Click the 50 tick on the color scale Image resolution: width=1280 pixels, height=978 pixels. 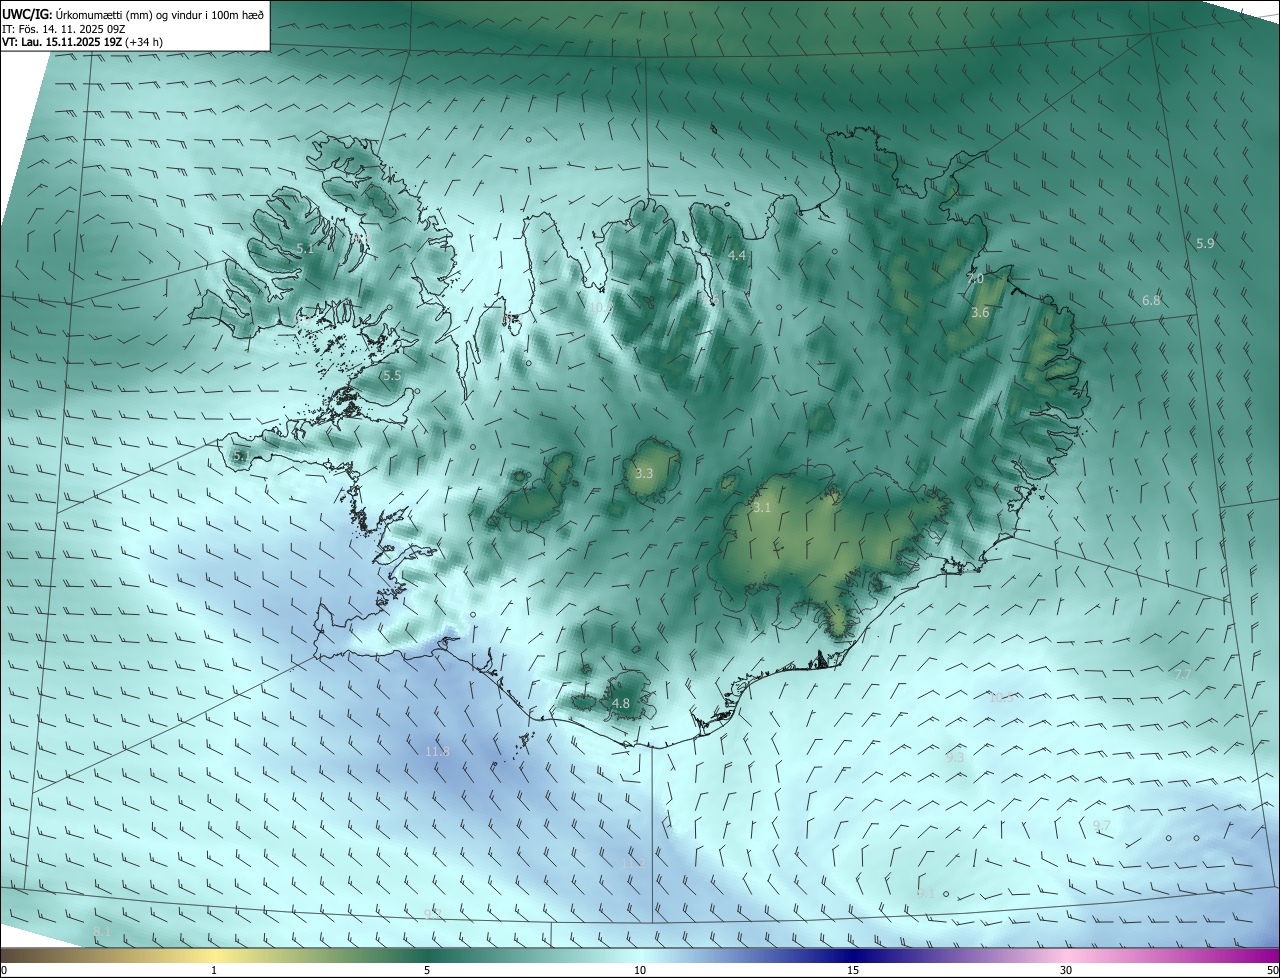(x=1272, y=970)
